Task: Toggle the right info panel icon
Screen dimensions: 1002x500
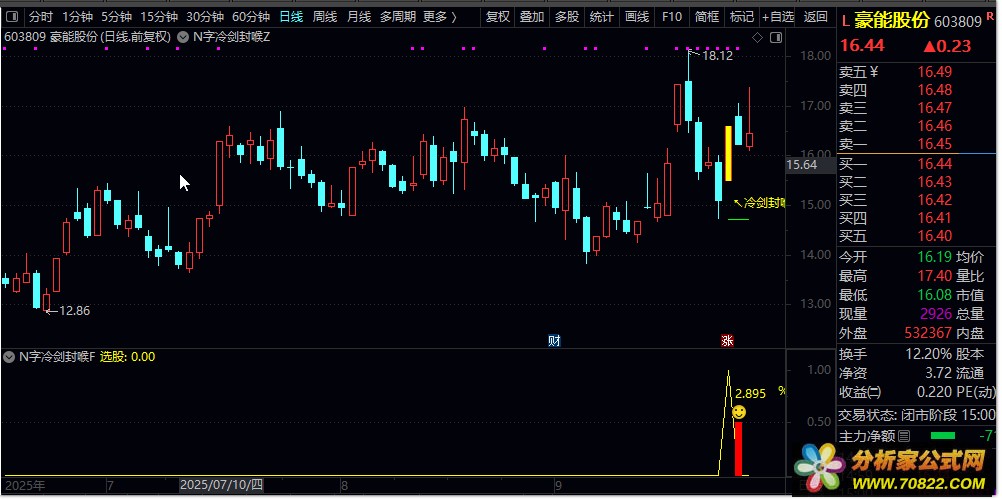Action: [776, 38]
